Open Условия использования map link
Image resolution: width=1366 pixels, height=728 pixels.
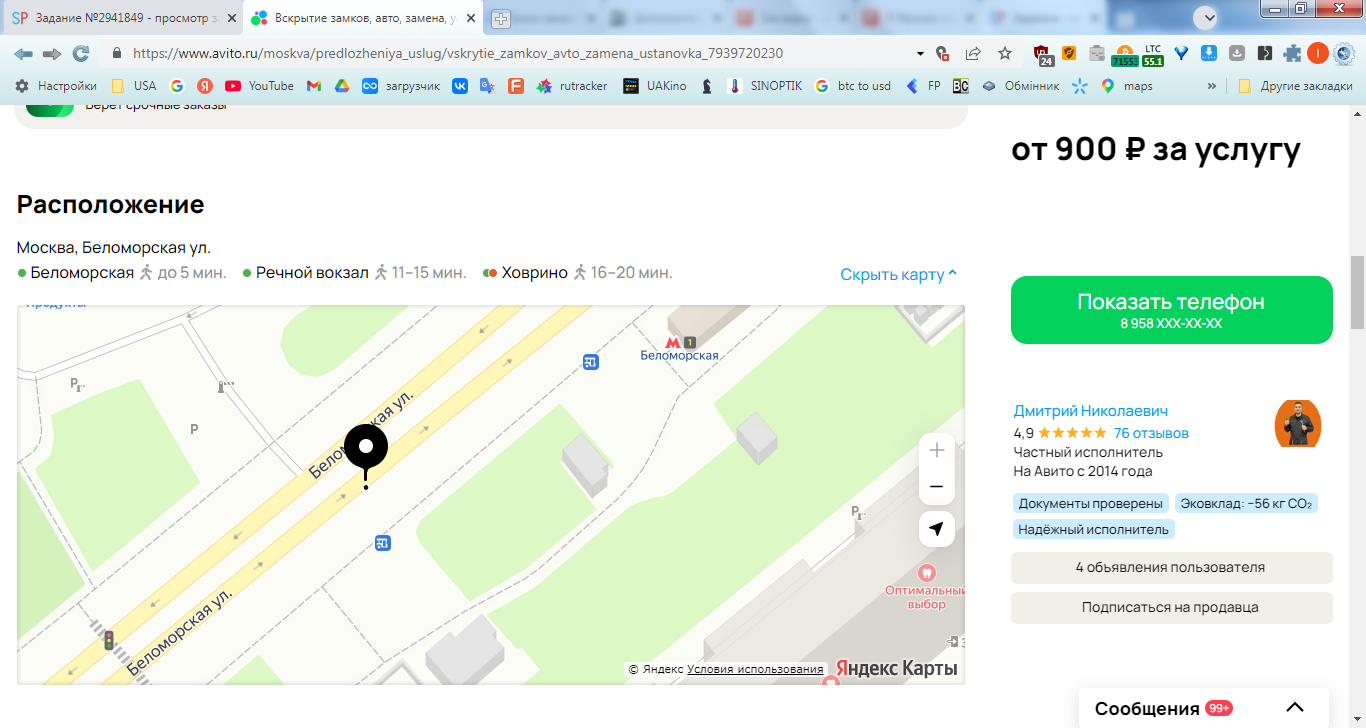tap(755, 669)
